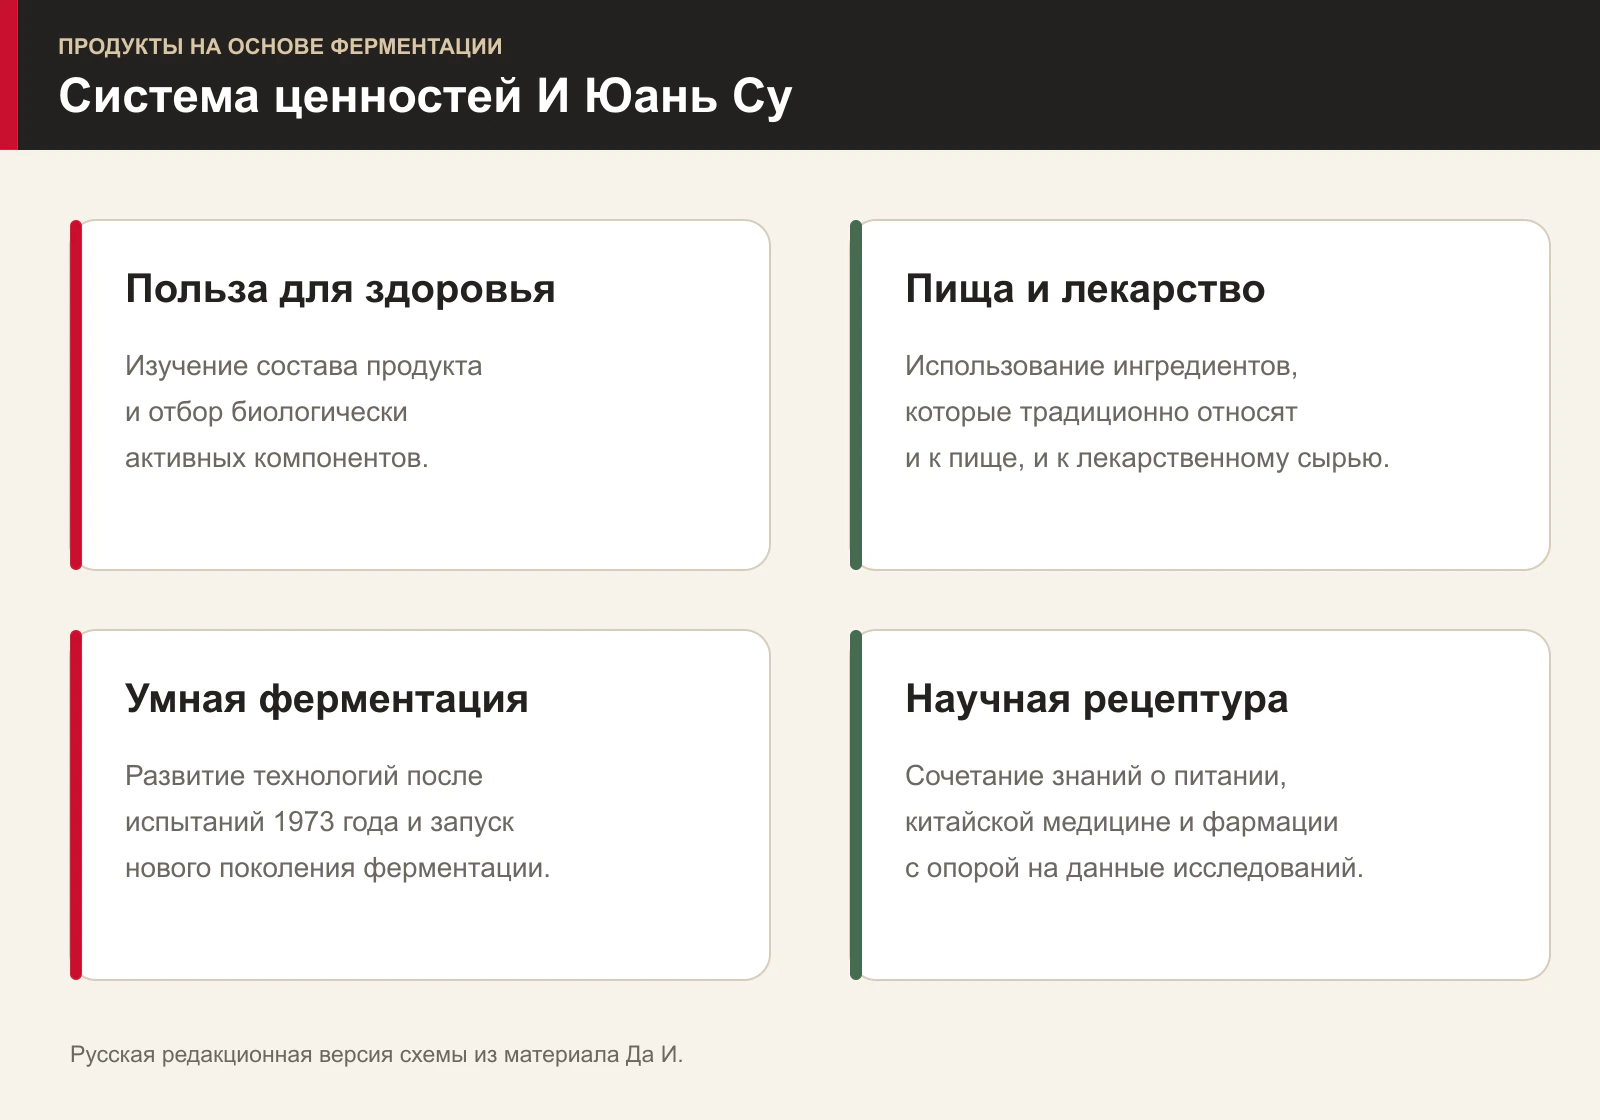Click the line 'испытаний 1973 года и запуск'
Viewport: 1600px width, 1120px height.
[319, 822]
